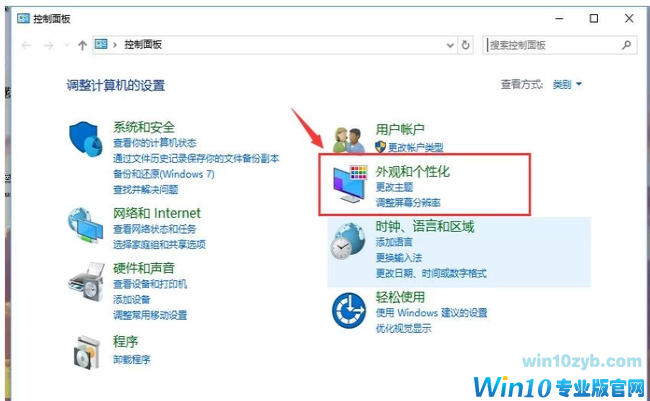The image size is (650, 401).
Task: Click the 控制面板 breadcrumb in address bar
Action: pyautogui.click(x=143, y=44)
